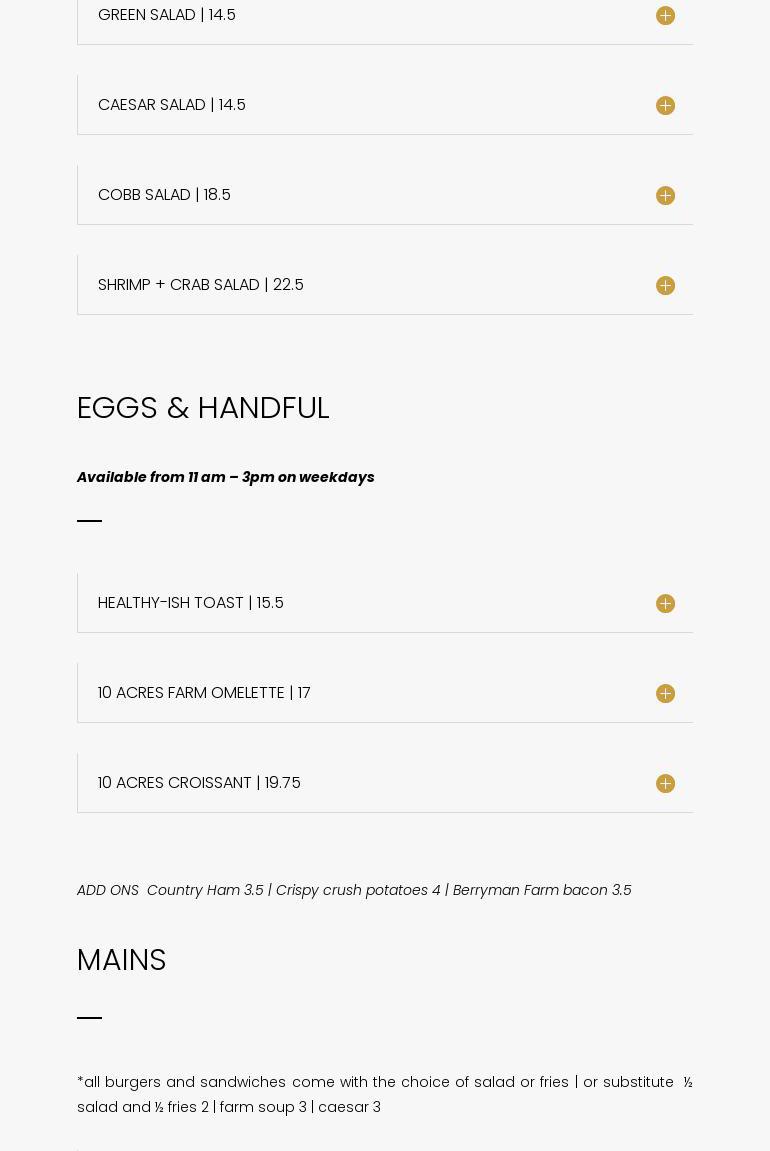Open HEALTHY-ISH TOAST | 15.5 details
The image size is (770, 1151).
[191, 603]
